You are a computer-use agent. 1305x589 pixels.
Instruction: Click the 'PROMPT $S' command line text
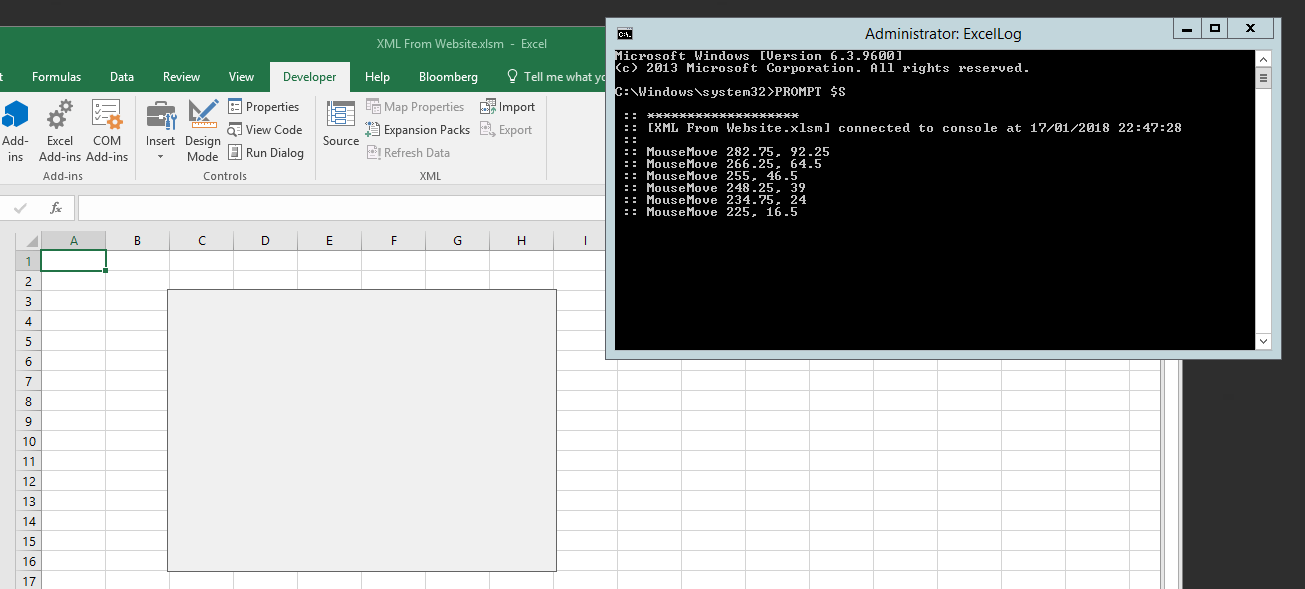tap(809, 92)
